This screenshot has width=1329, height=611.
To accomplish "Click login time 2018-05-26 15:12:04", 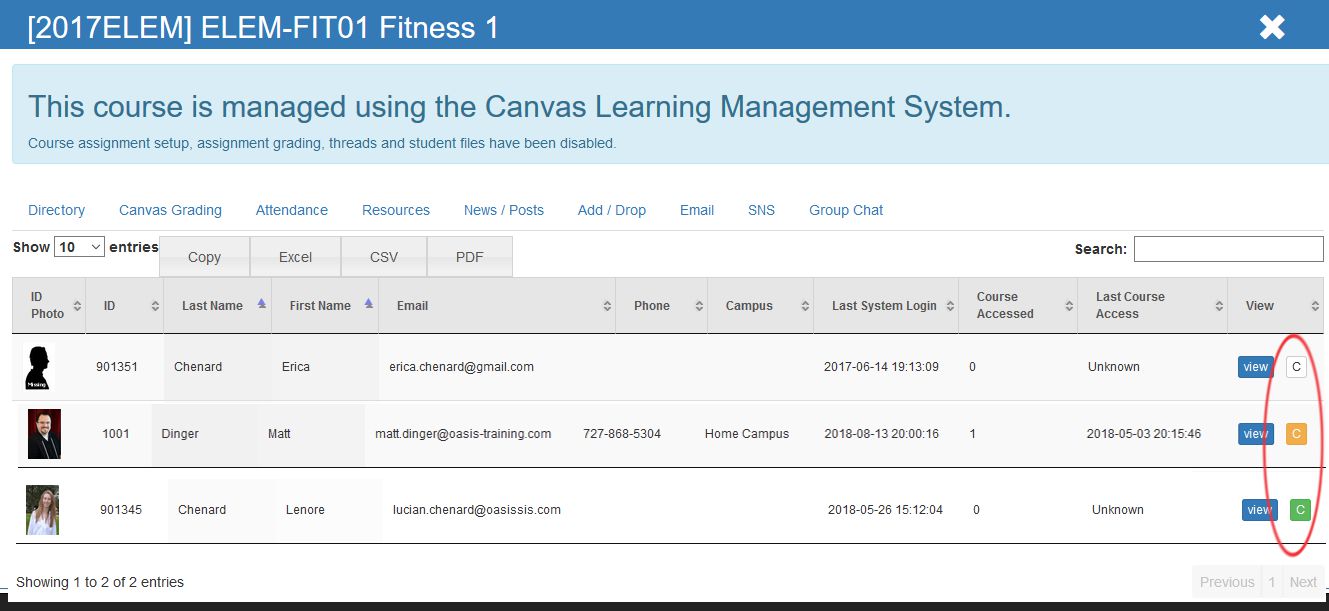I will click(x=885, y=510).
